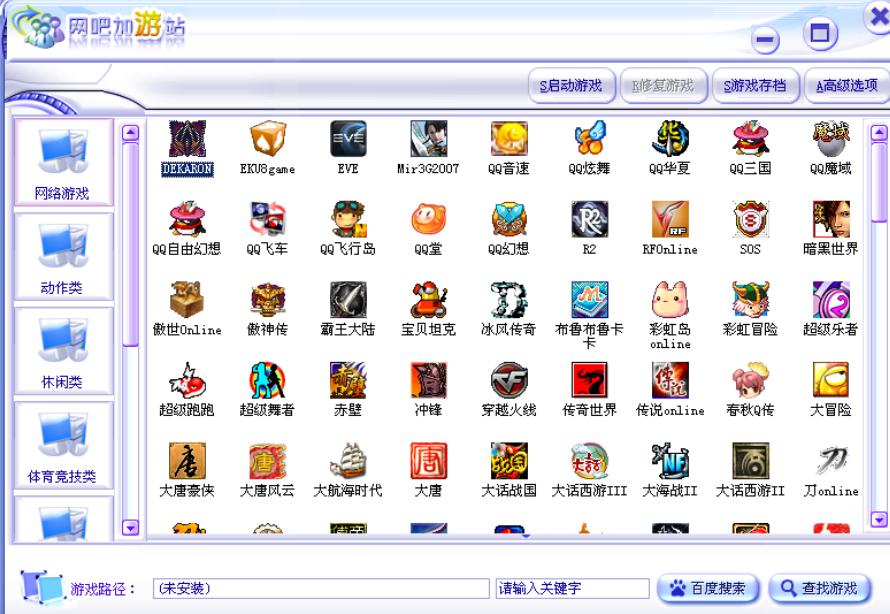This screenshot has width=890, height=614.
Task: Pick the 大唐风云 game icon
Action: 268,461
